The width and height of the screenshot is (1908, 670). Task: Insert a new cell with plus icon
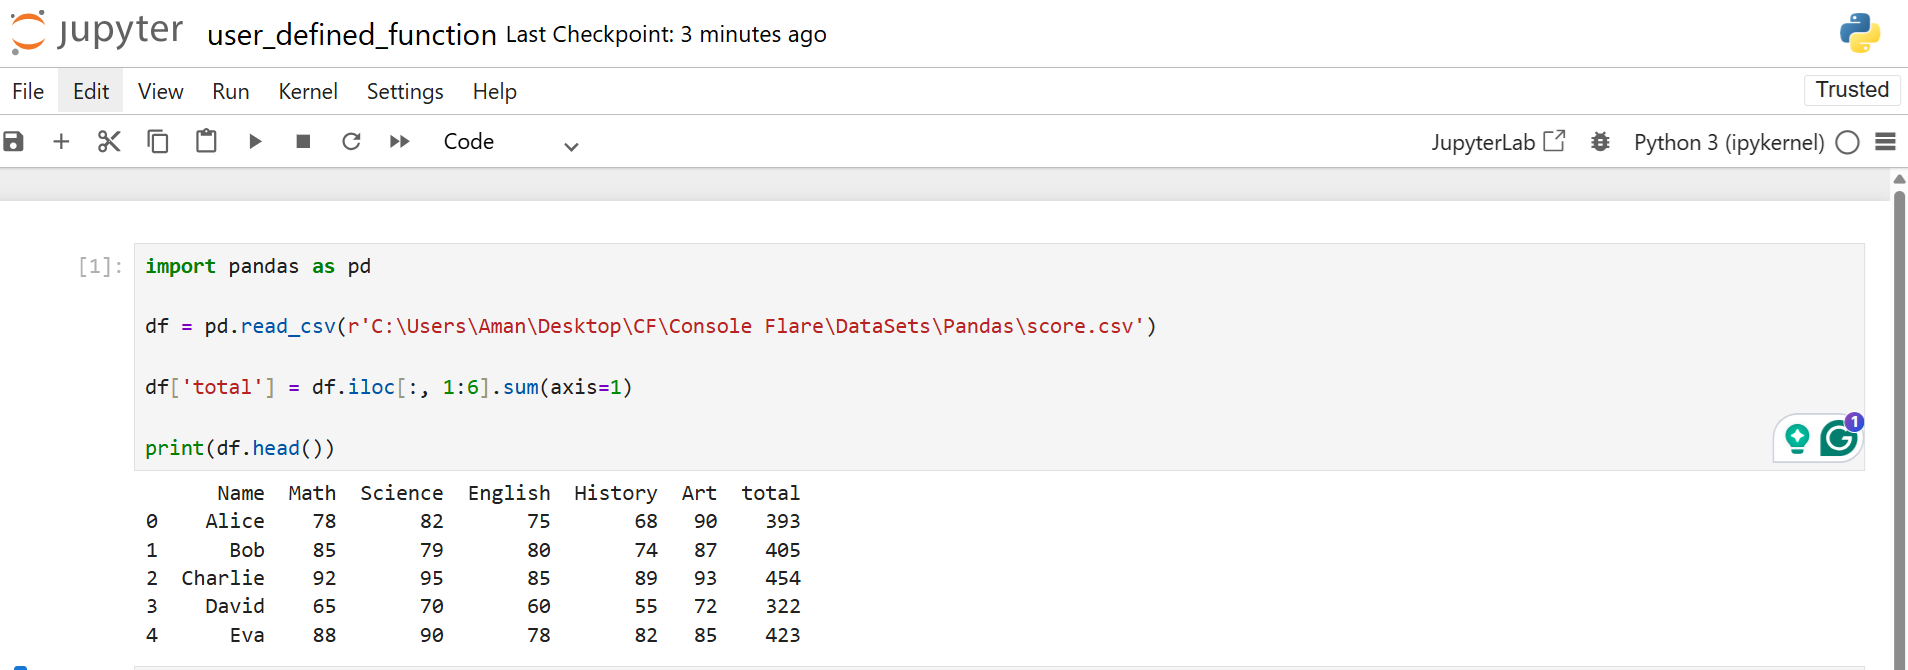(x=61, y=142)
